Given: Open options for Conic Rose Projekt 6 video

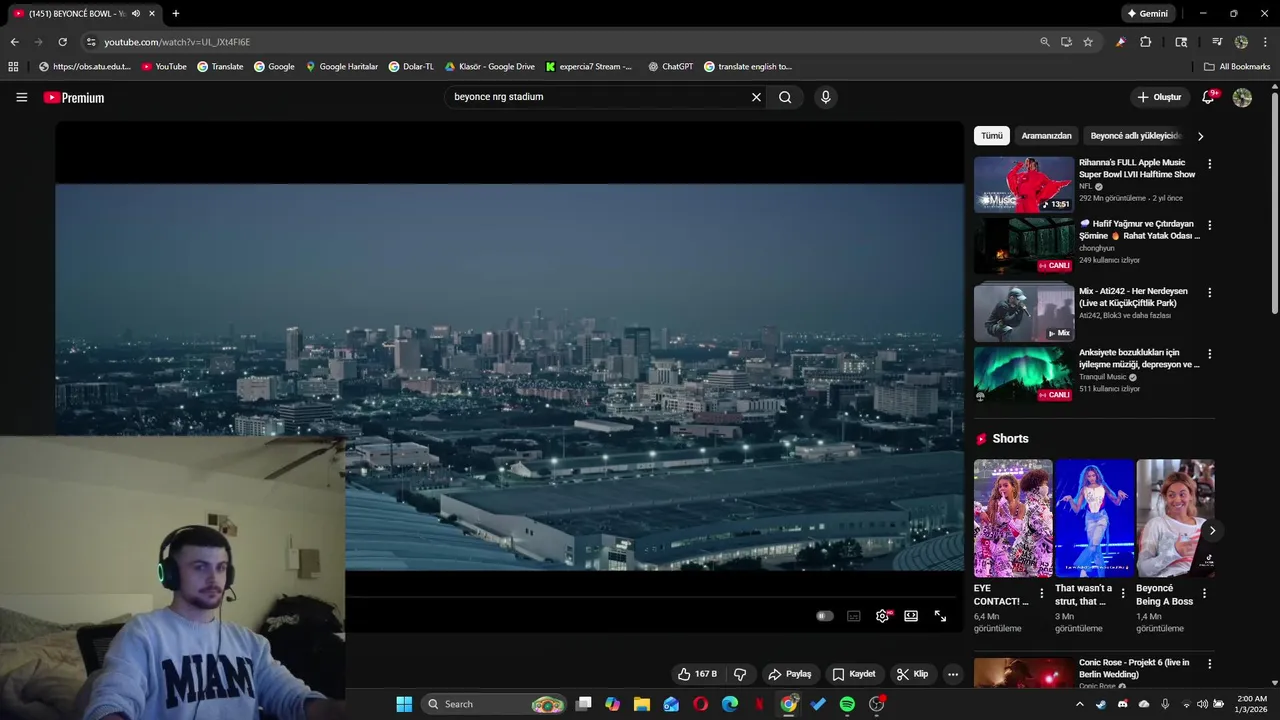Looking at the screenshot, I should click(1209, 664).
